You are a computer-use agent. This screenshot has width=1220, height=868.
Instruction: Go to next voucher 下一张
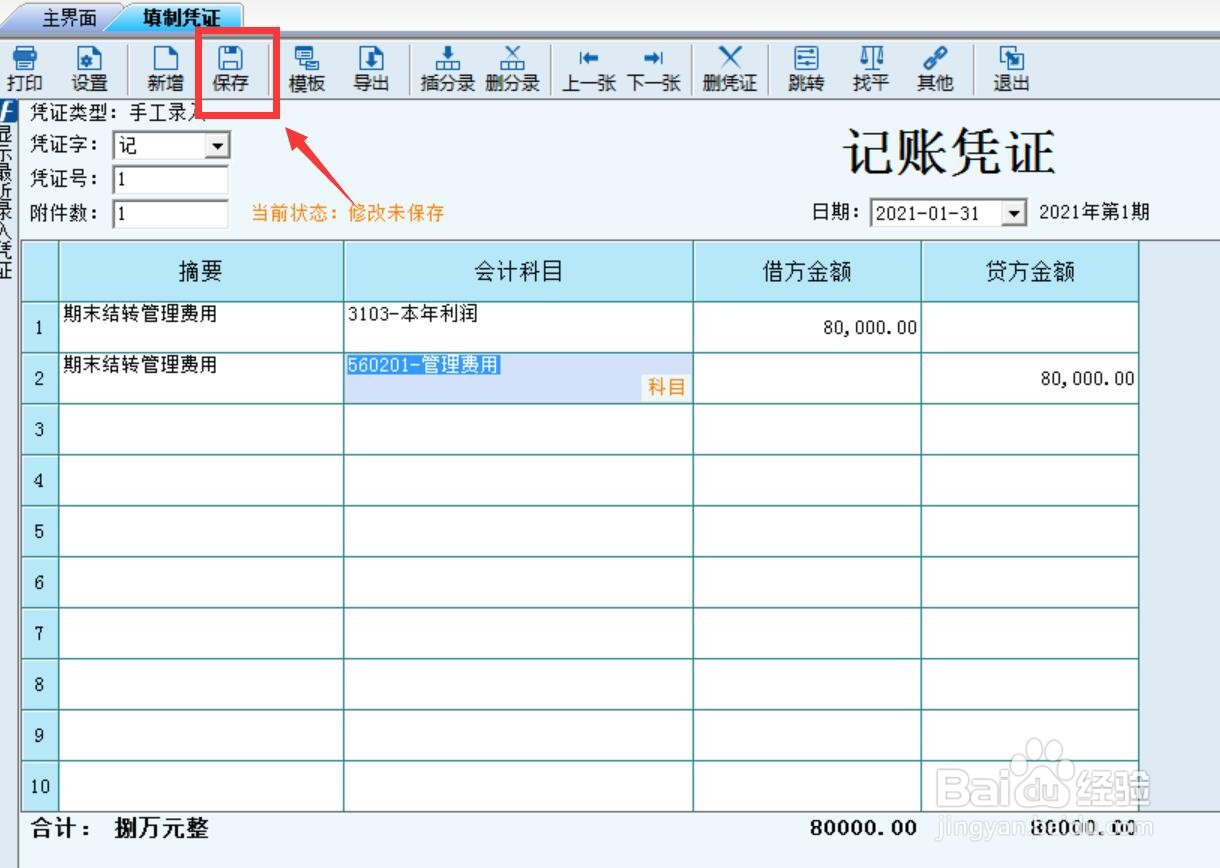click(653, 69)
